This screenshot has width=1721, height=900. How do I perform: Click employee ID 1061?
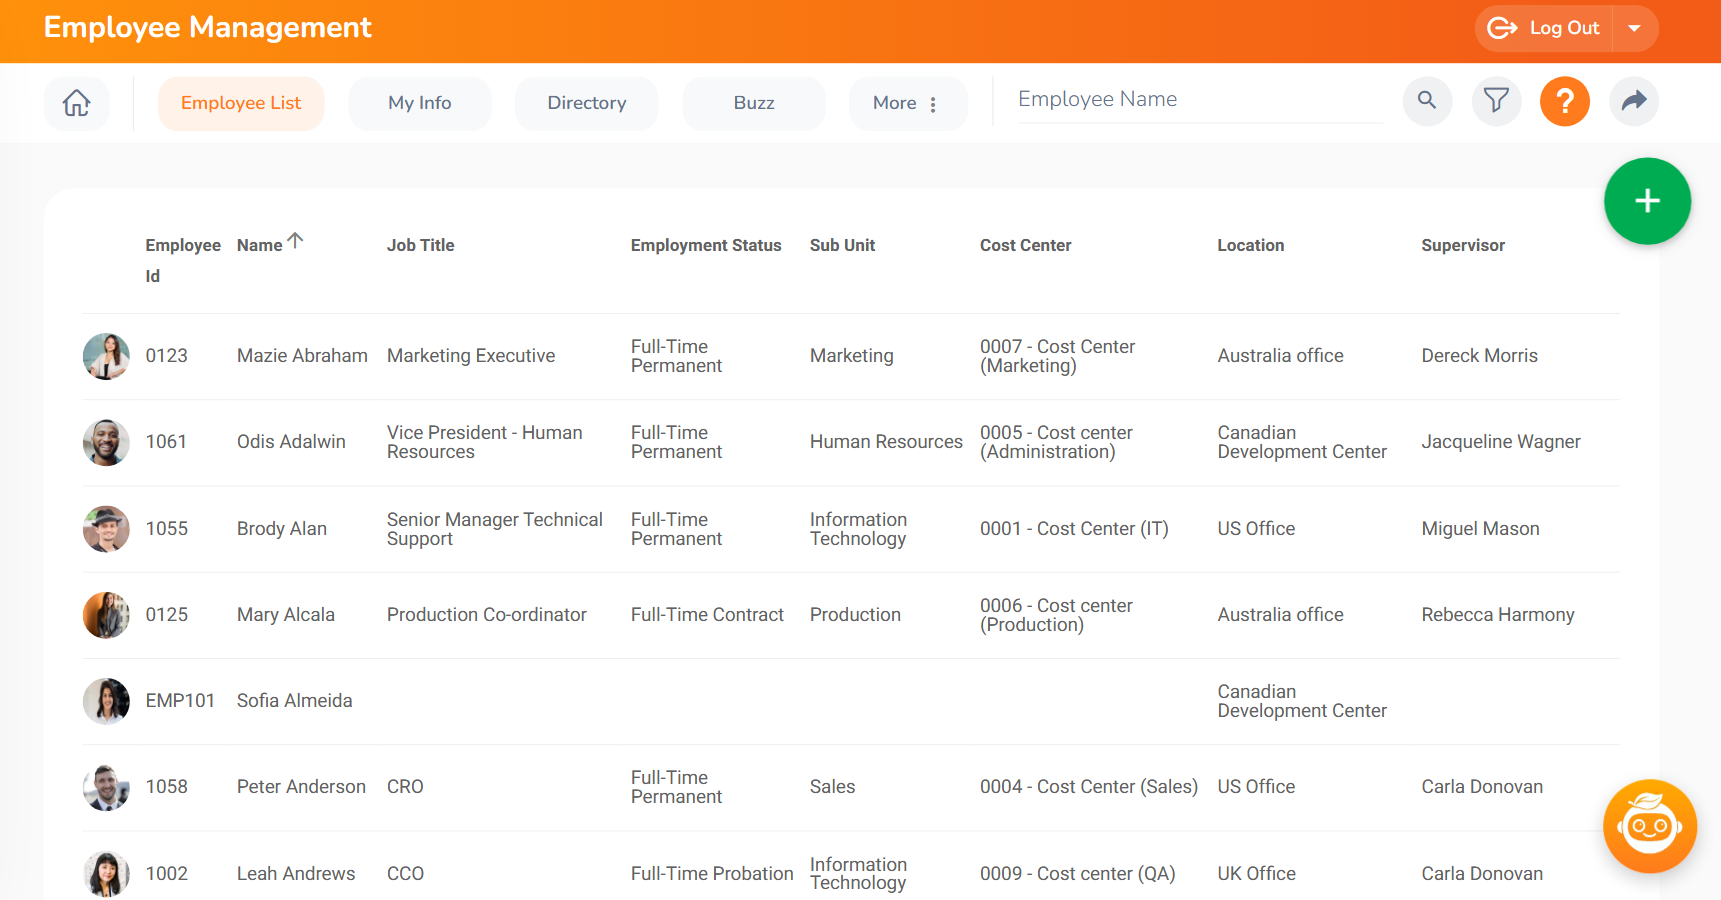pyautogui.click(x=166, y=442)
